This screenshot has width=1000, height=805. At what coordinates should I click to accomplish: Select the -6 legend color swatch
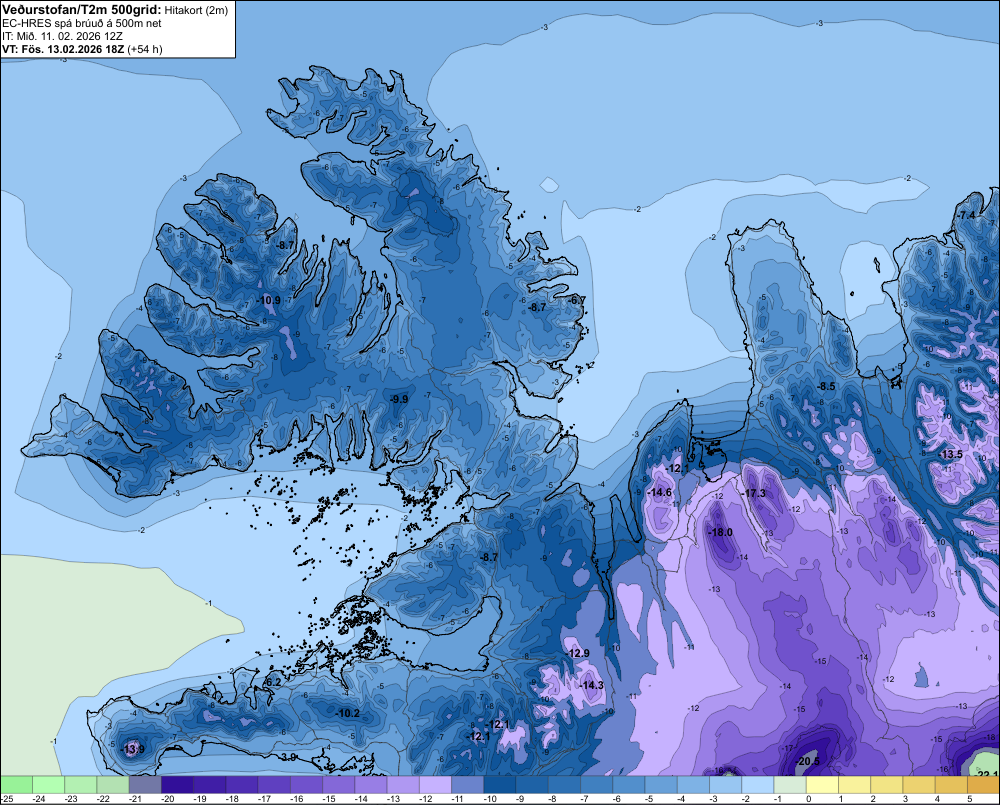click(x=628, y=785)
